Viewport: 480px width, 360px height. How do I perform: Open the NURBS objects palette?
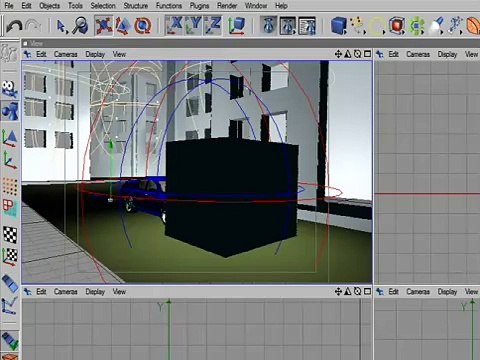click(377, 26)
